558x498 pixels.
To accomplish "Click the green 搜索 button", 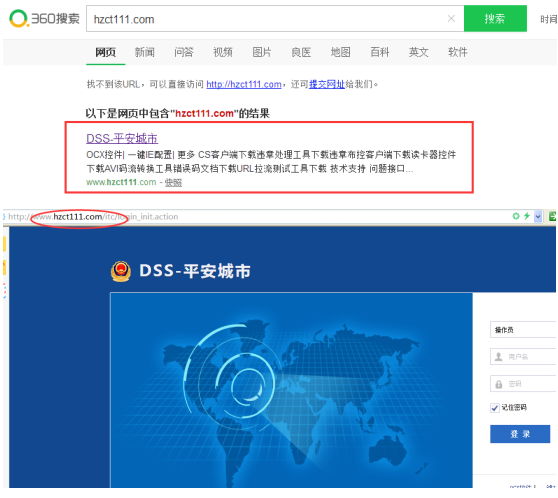I will pos(495,19).
